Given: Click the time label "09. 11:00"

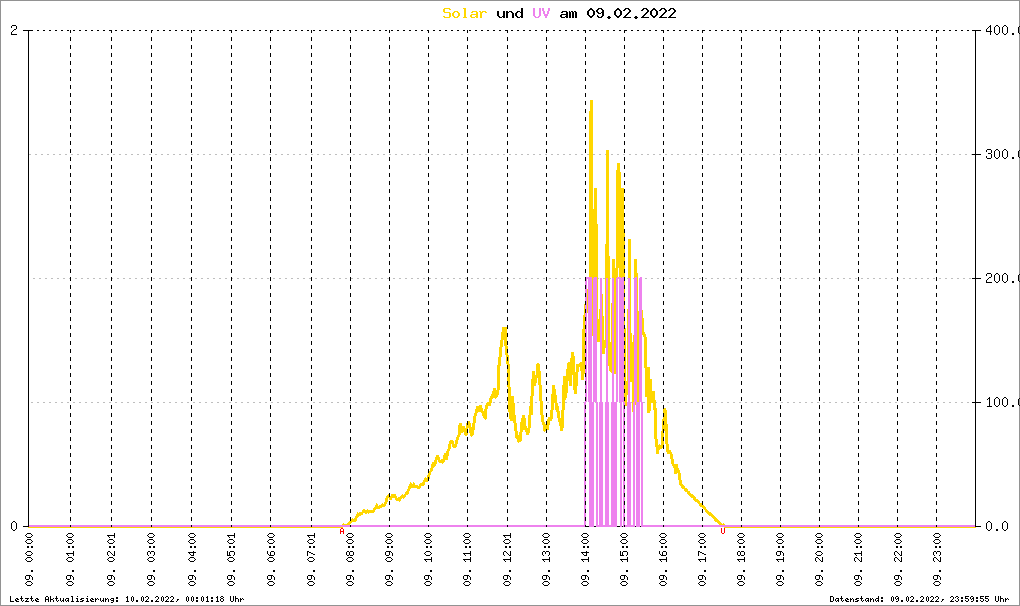Looking at the screenshot, I should pos(468,560).
